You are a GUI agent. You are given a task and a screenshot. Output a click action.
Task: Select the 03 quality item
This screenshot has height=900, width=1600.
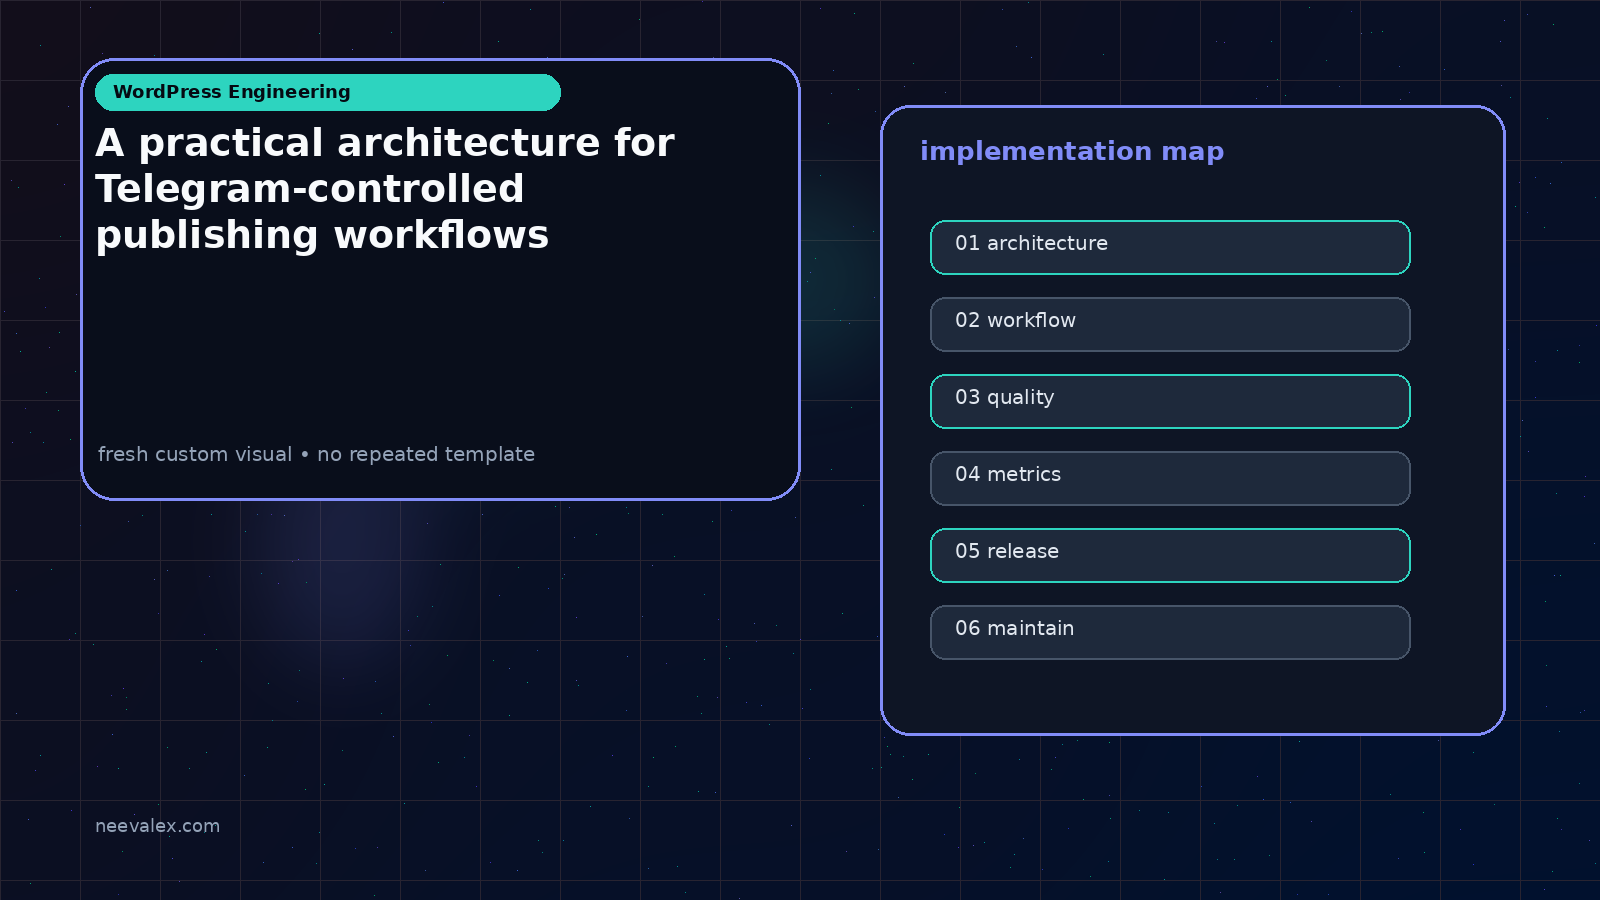coord(1170,401)
